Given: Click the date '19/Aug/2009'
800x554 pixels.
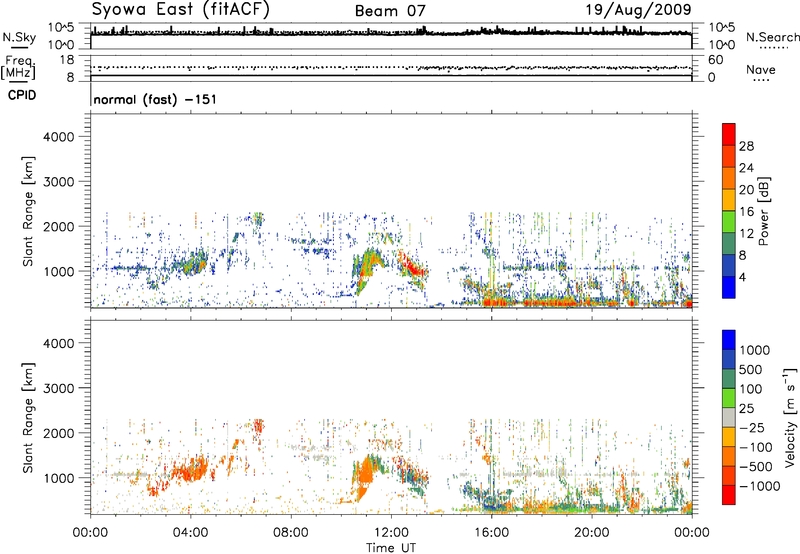Looking at the screenshot, I should (x=638, y=9).
